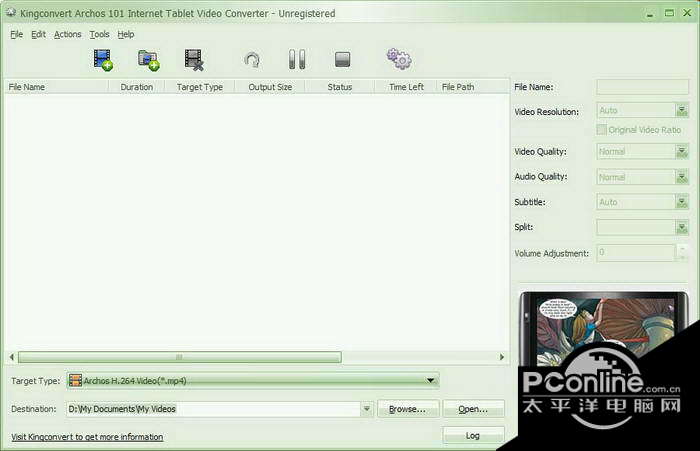Screen dimensions: 700x451
Task: Click the Stop conversion icon
Action: (x=342, y=59)
